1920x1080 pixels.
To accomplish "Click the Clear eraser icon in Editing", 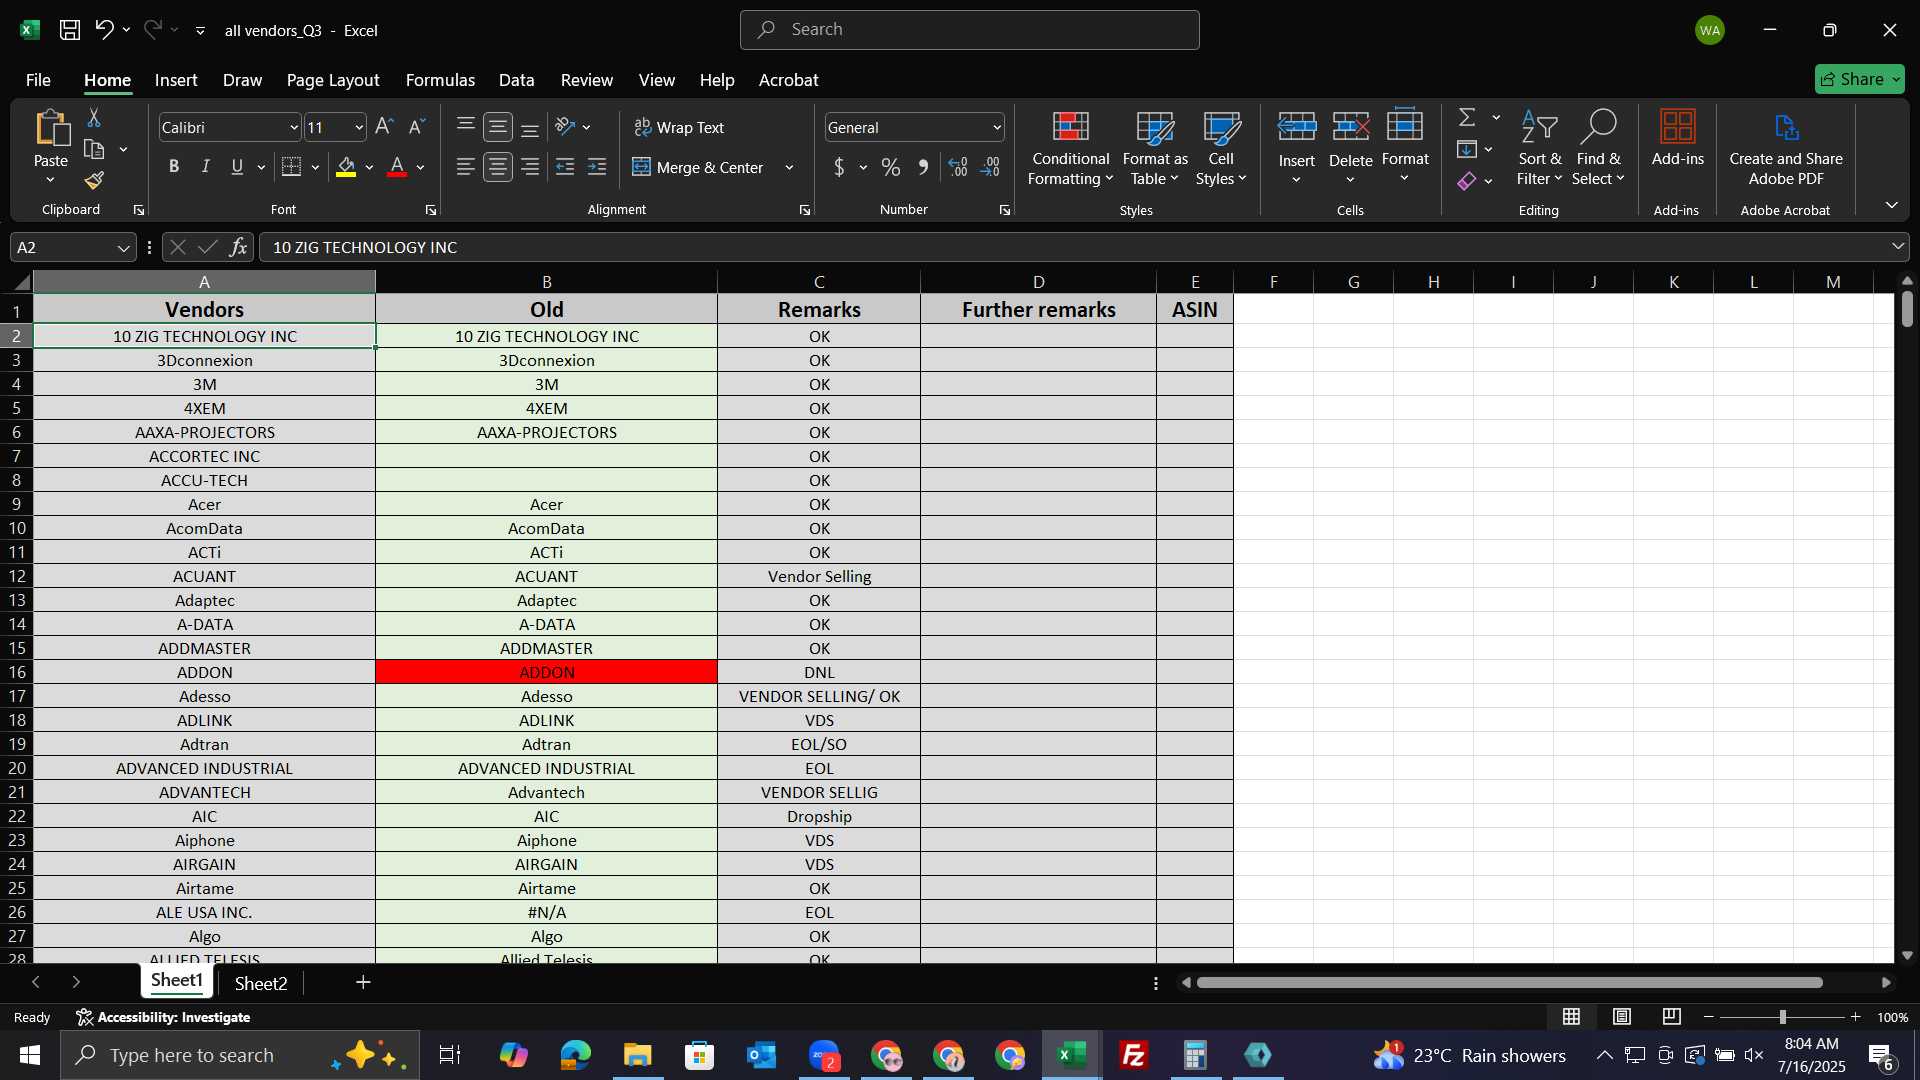I will pyautogui.click(x=1467, y=181).
